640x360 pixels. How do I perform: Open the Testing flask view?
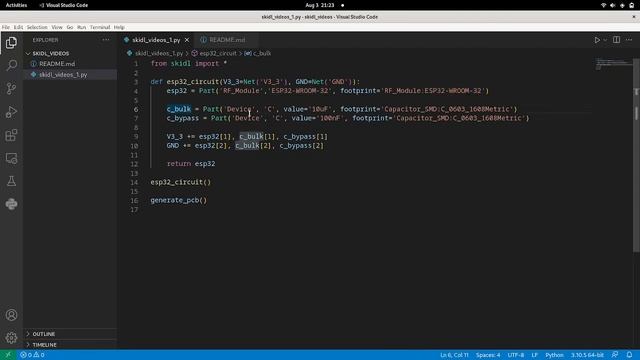[x=11, y=181]
